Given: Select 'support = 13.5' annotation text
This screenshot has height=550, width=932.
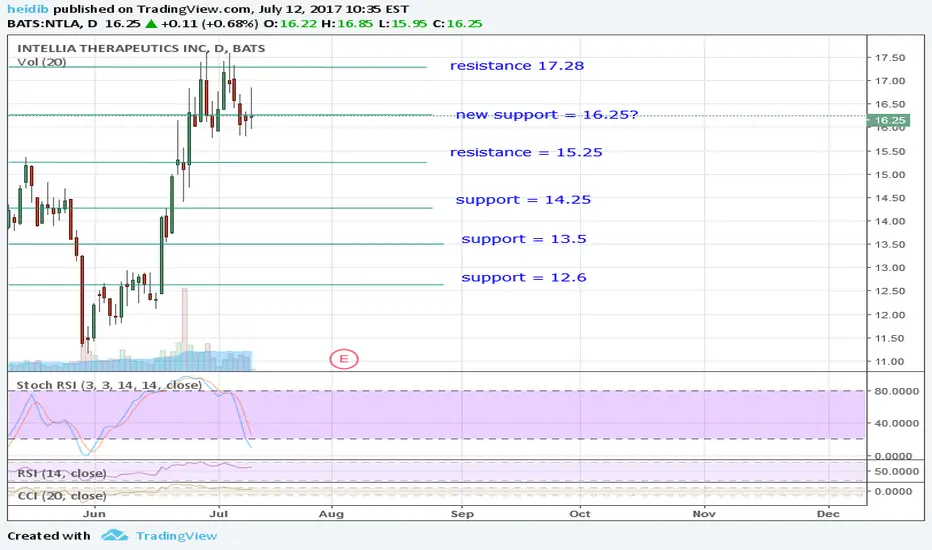Looking at the screenshot, I should tap(524, 239).
